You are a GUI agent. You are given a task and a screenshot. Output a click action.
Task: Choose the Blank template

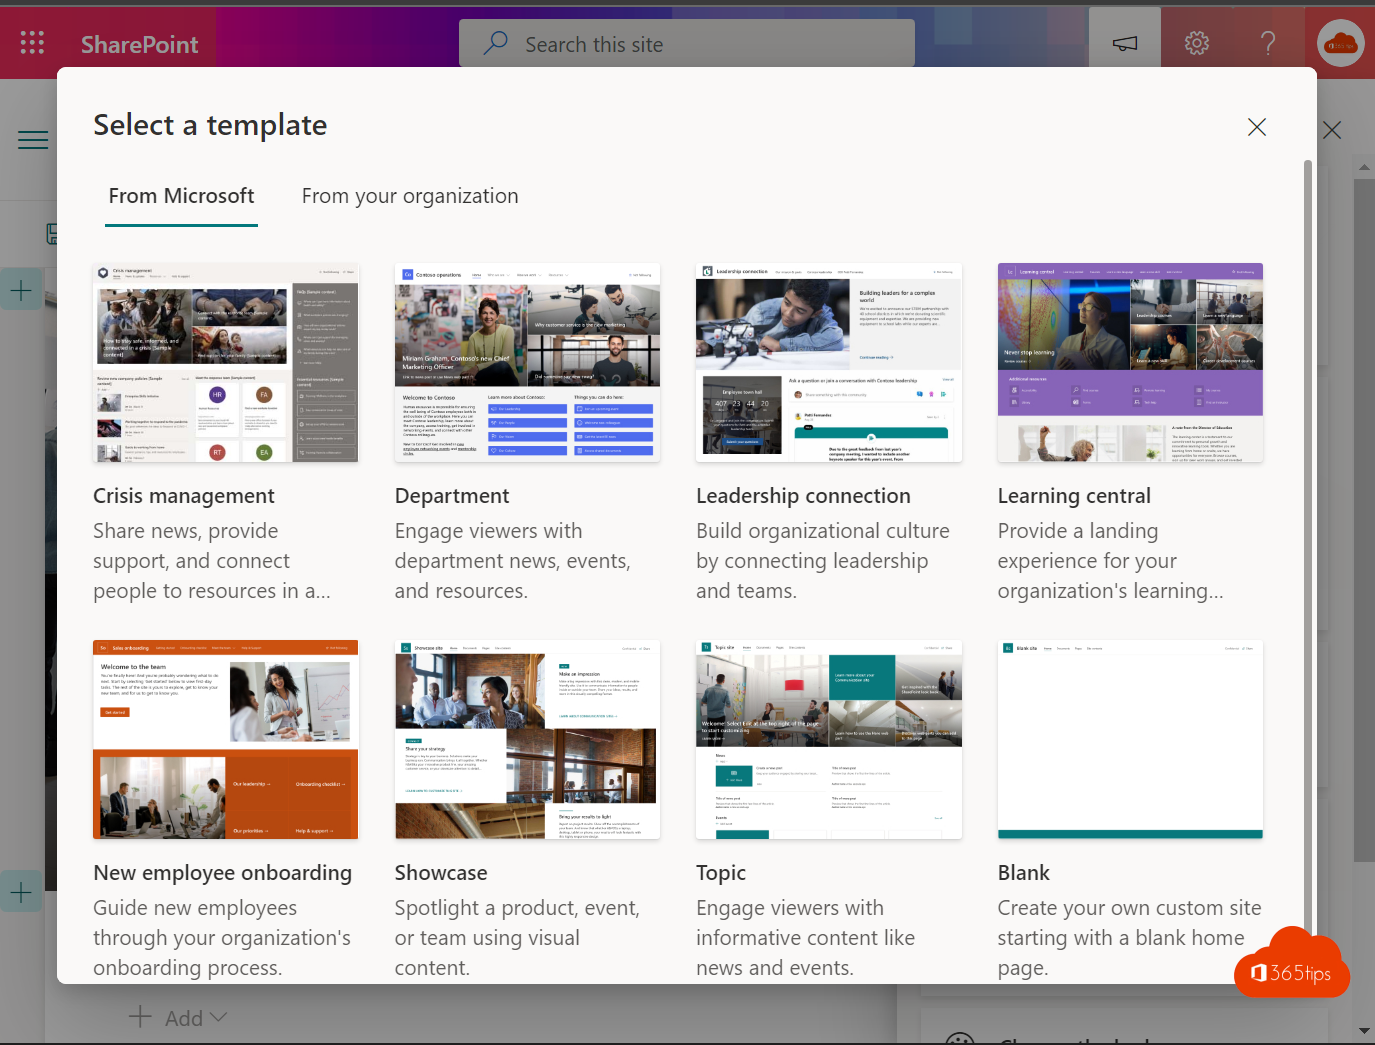(x=1130, y=739)
